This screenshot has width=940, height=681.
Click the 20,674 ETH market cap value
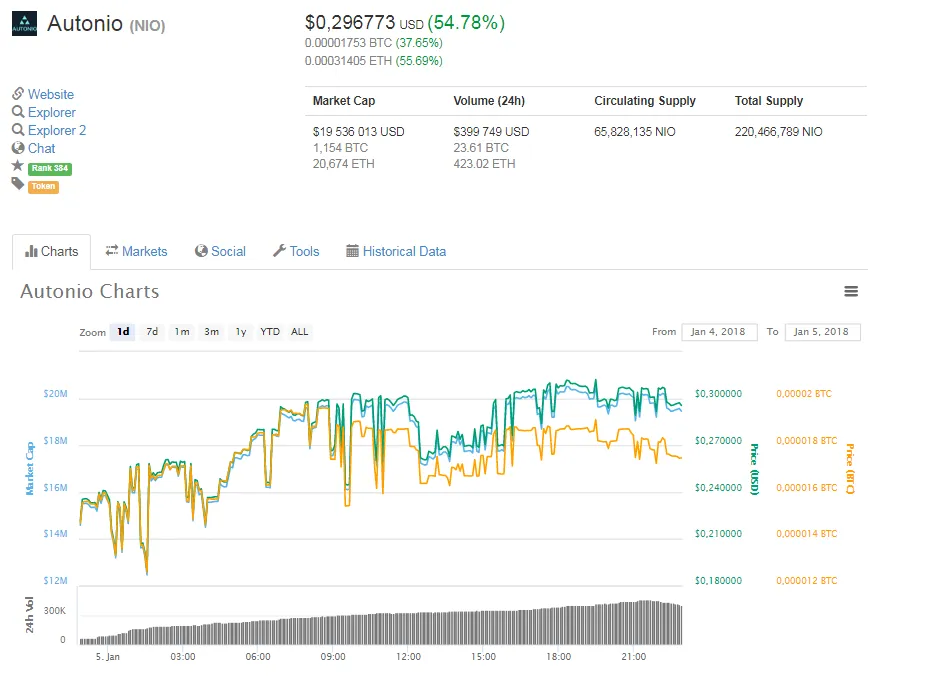click(x=344, y=164)
